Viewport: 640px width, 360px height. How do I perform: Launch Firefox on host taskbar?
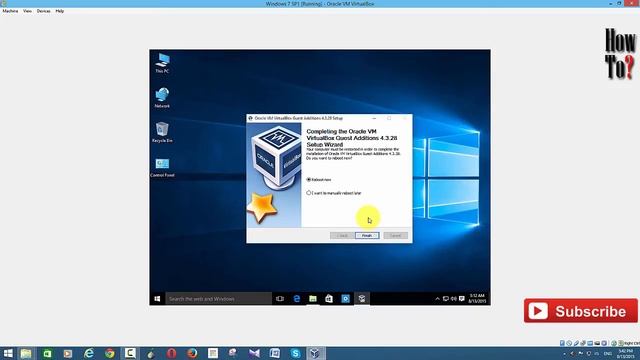point(192,353)
